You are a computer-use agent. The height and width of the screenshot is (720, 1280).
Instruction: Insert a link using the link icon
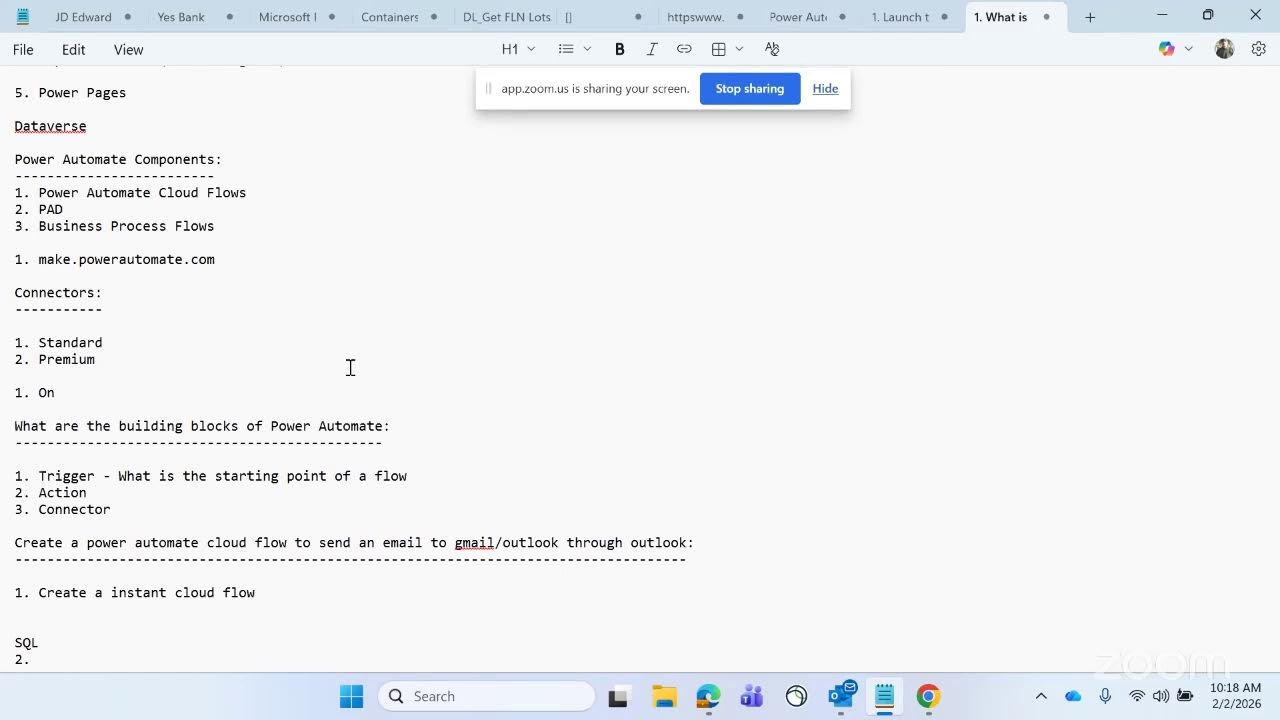684,49
